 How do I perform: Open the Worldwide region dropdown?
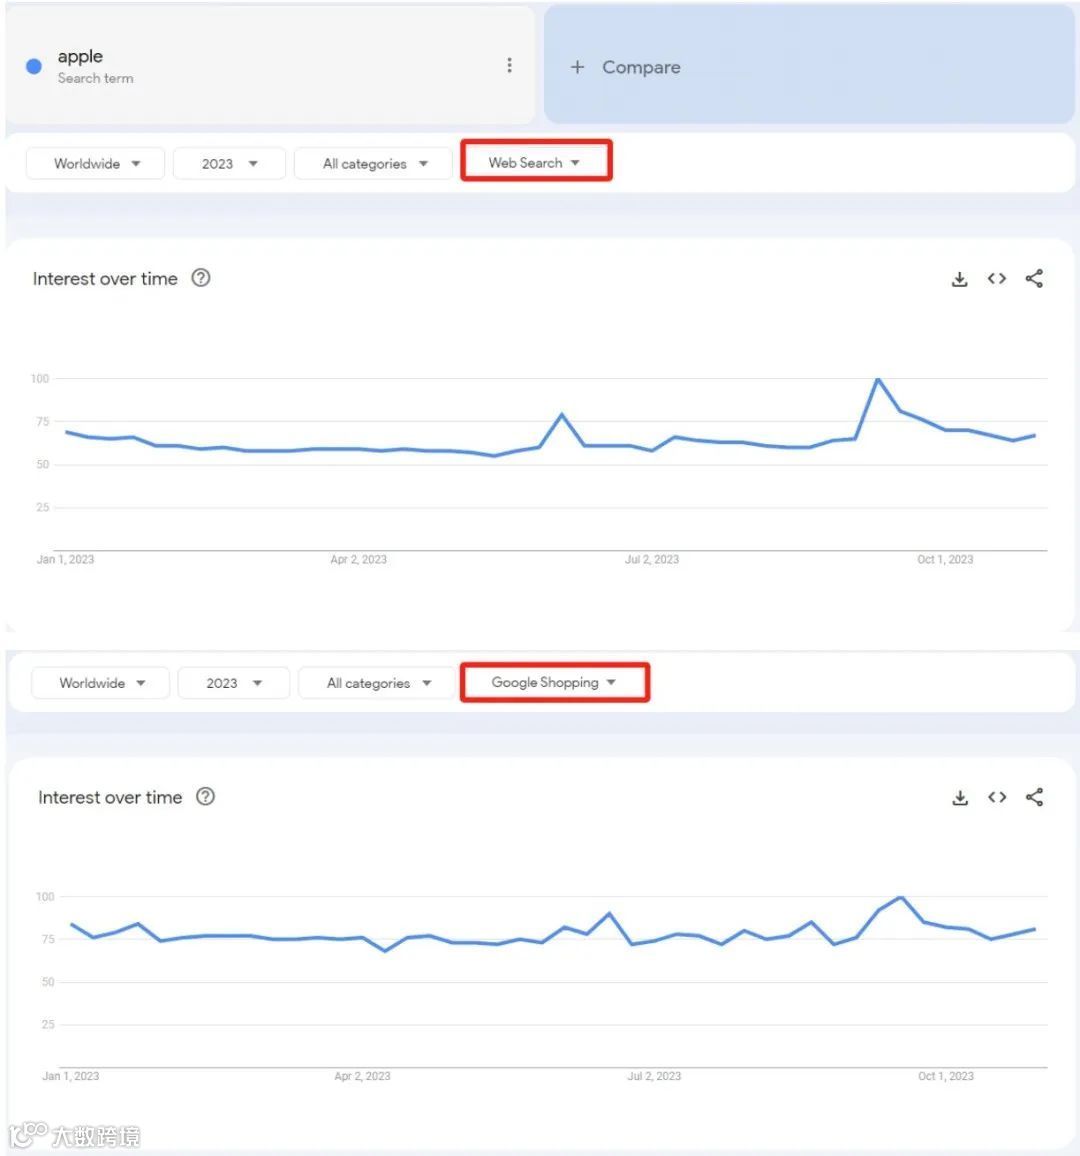94,163
